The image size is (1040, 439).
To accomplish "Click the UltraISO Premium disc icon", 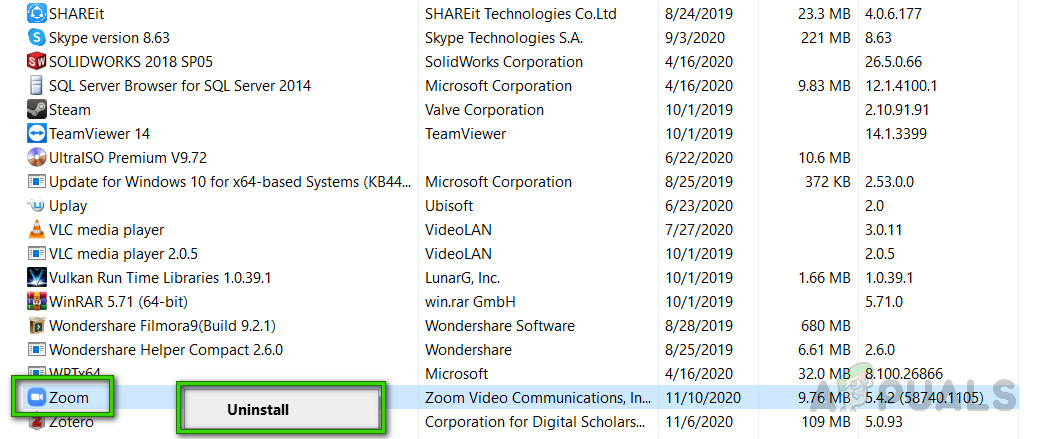I will 36,158.
